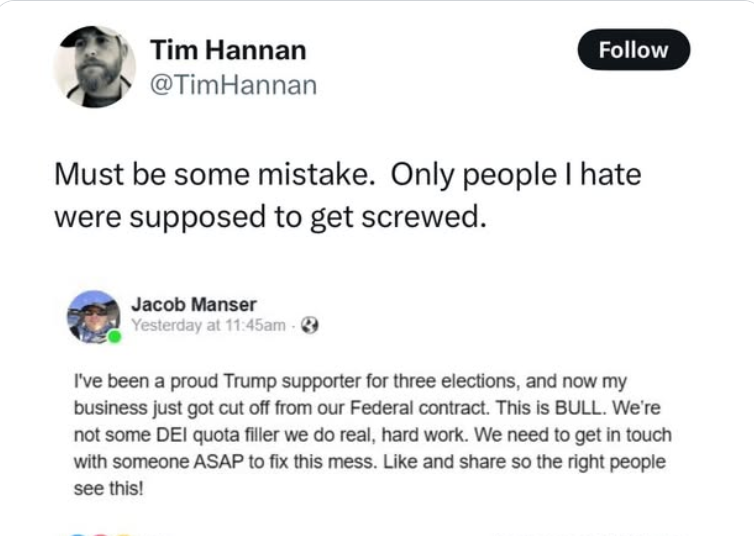Click the globe public-audience icon

pos(311,325)
